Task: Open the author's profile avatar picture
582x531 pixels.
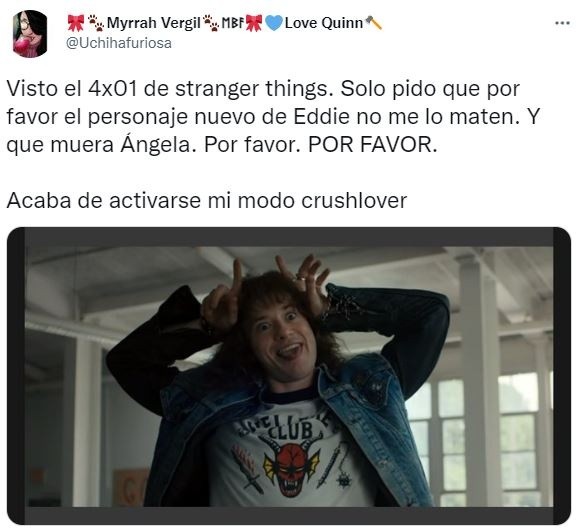Action: [x=30, y=34]
